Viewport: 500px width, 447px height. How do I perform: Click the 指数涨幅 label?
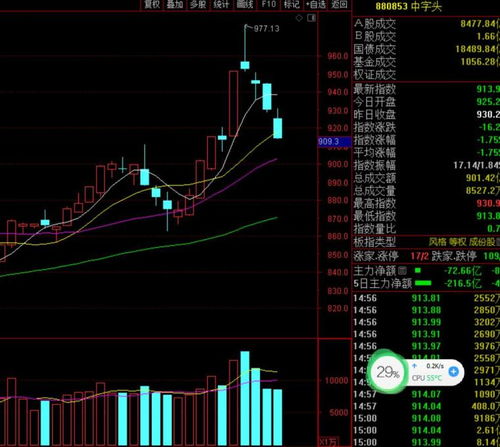click(375, 140)
